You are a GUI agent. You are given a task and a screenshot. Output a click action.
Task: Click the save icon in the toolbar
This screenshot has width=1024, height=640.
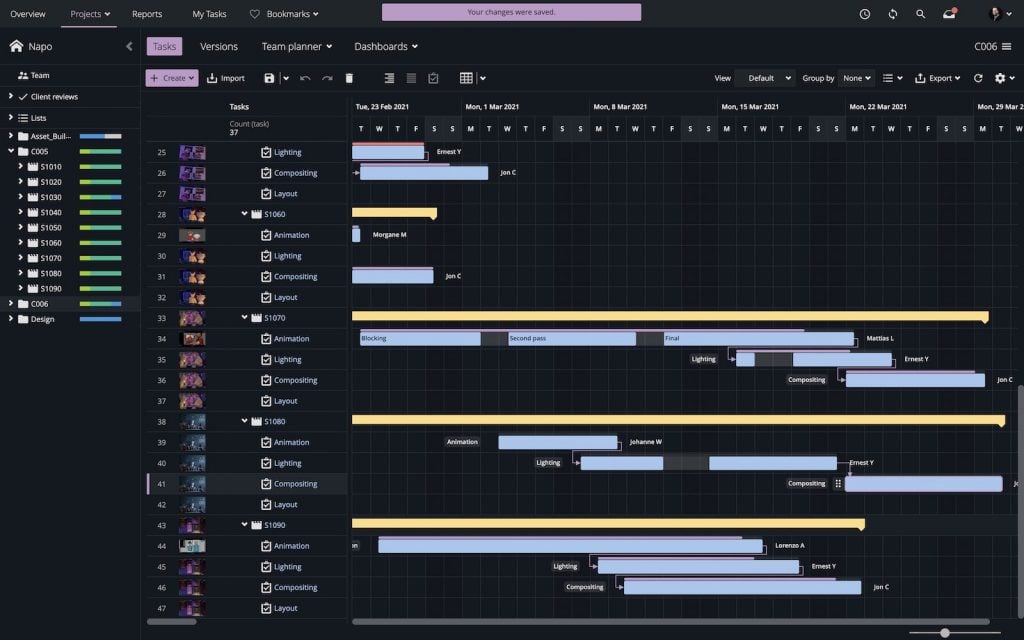pyautogui.click(x=269, y=78)
